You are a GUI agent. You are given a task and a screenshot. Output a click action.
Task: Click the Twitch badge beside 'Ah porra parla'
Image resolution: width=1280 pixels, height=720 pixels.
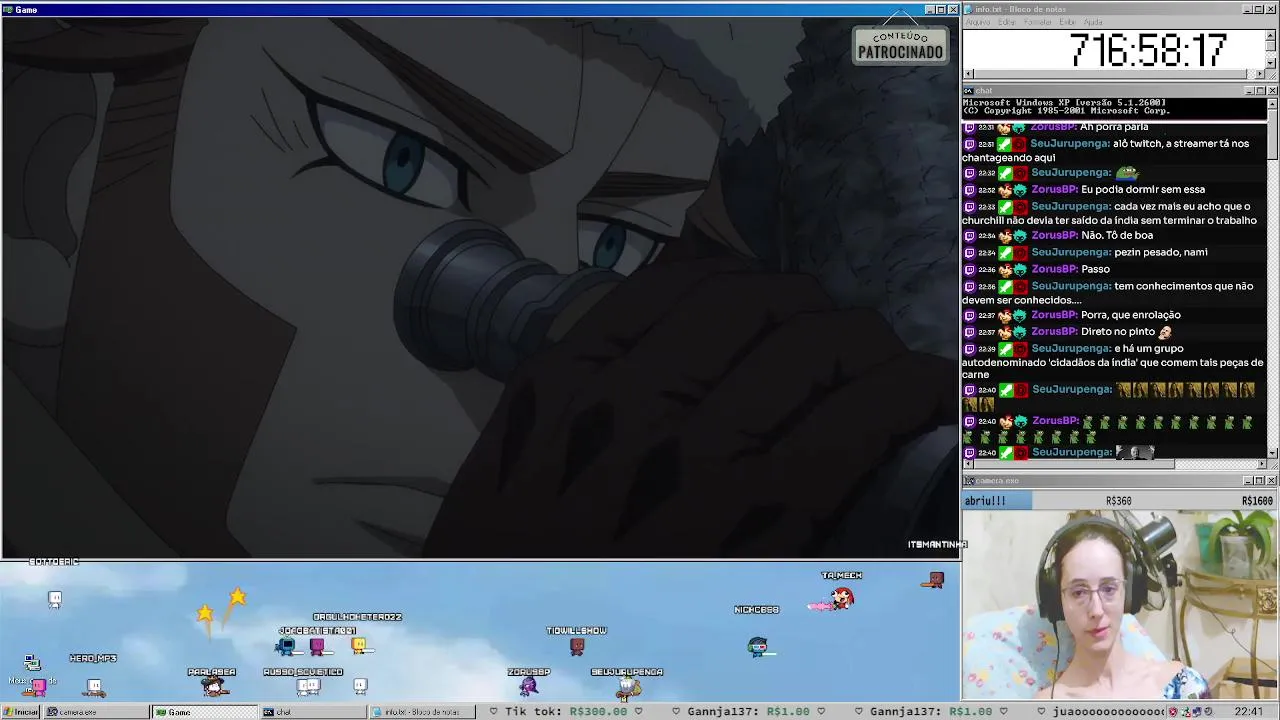969,128
